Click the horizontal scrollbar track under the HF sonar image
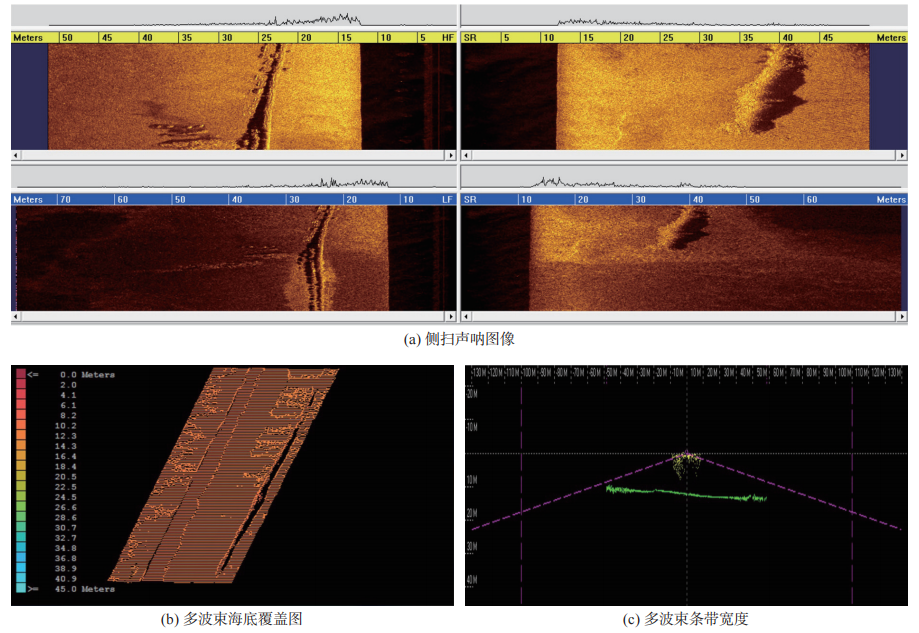 (x=233, y=155)
